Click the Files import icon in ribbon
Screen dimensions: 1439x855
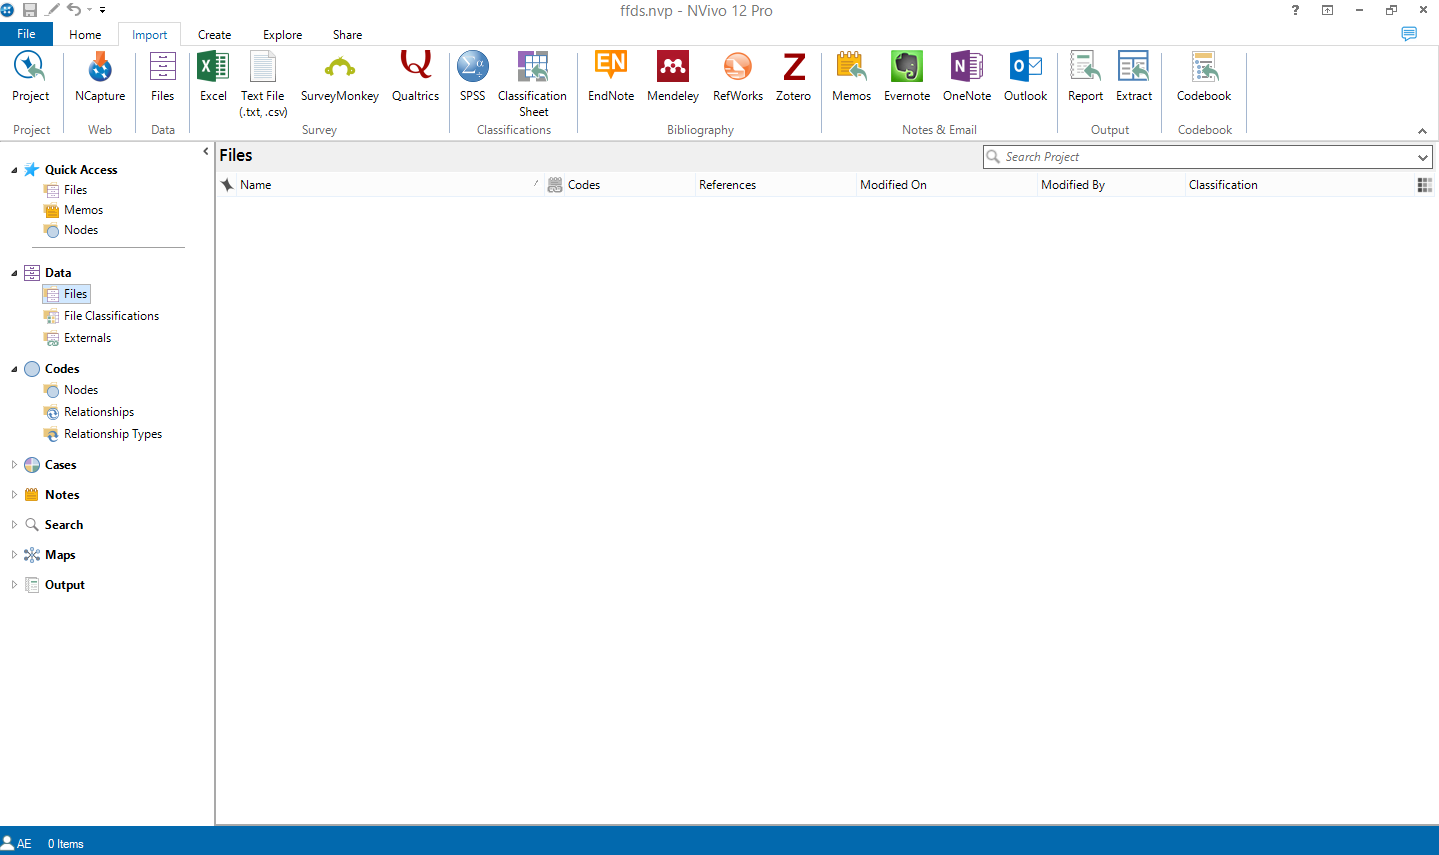click(162, 77)
